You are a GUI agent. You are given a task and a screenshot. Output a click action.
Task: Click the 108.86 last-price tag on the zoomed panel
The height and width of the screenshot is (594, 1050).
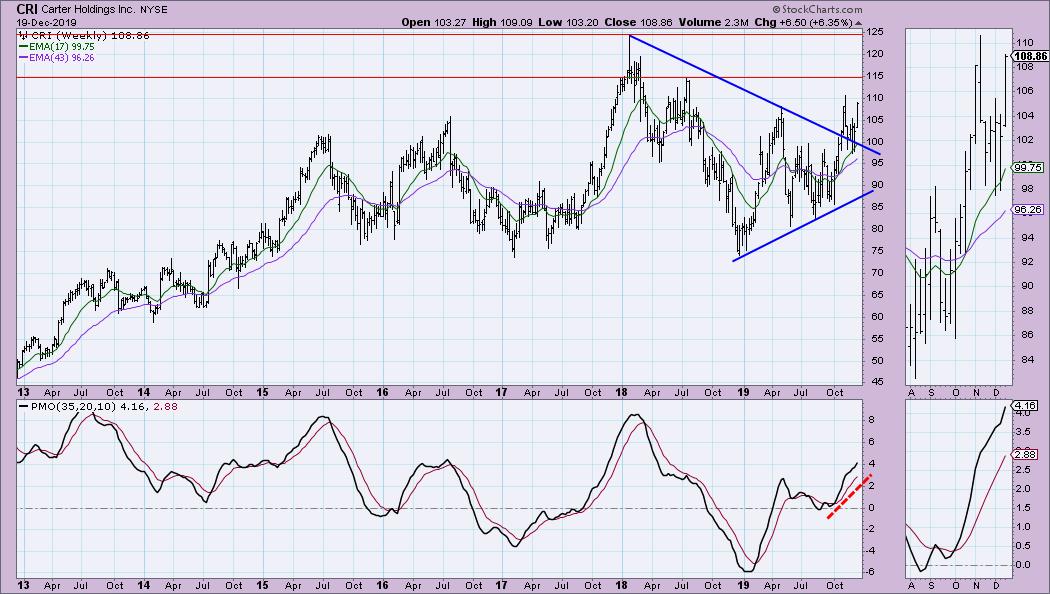(1031, 56)
